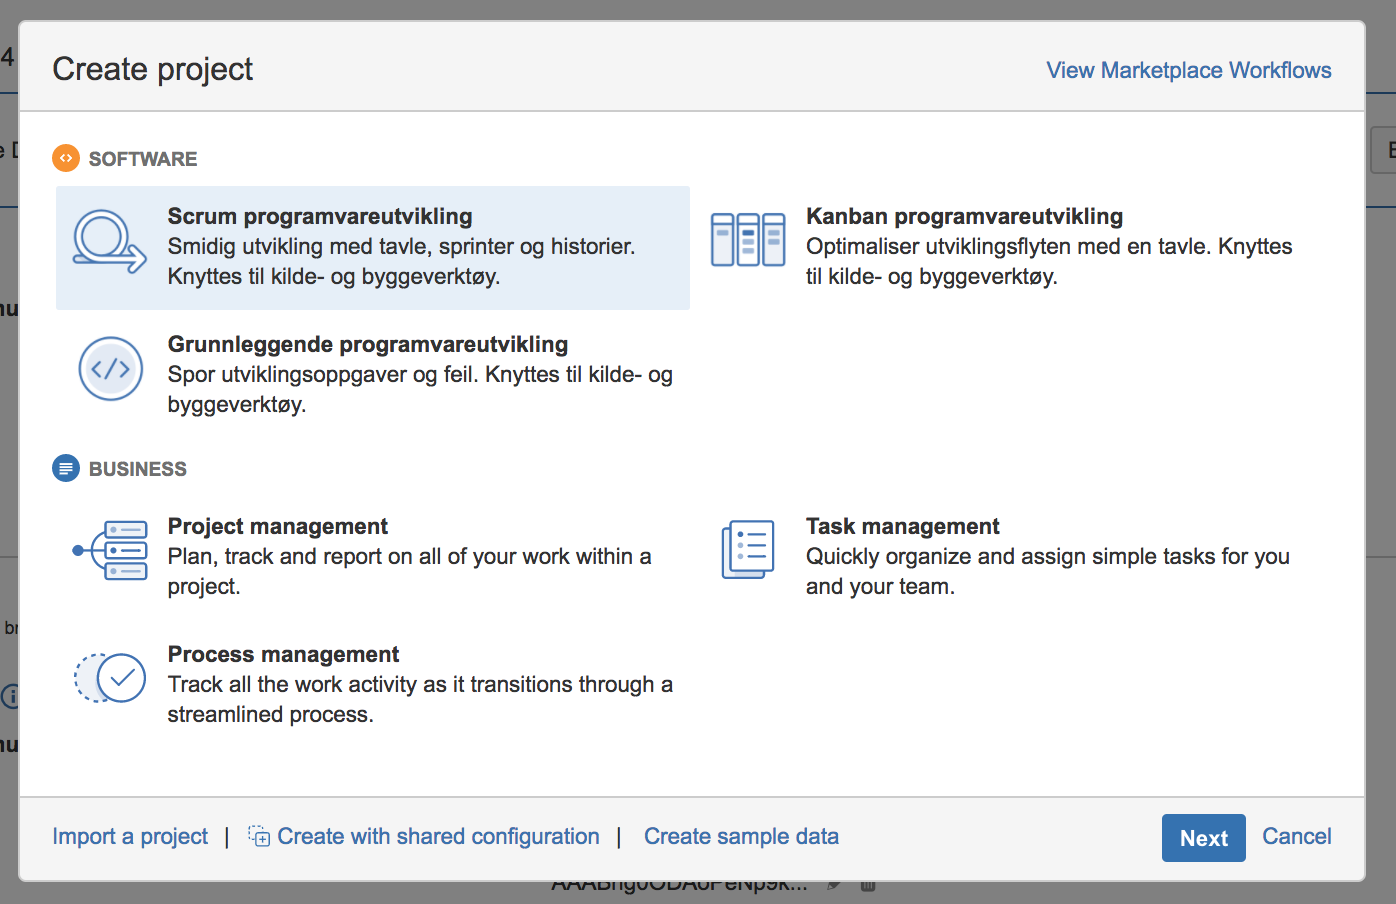Click the orange SOFTWARE category icon

point(66,158)
